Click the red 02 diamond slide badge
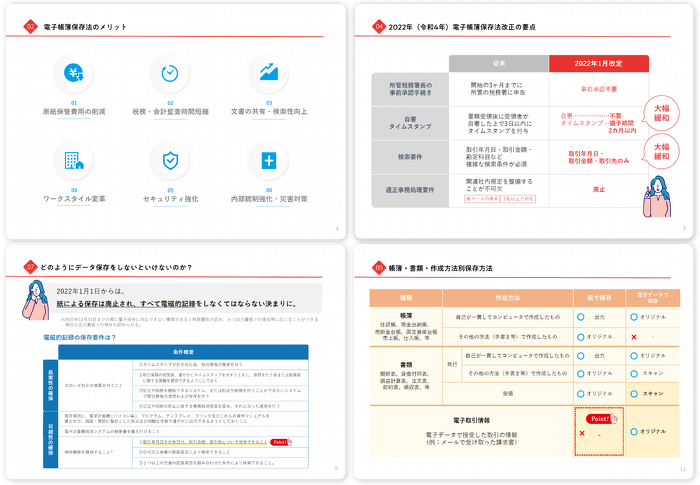The image size is (700, 485). coord(30,26)
